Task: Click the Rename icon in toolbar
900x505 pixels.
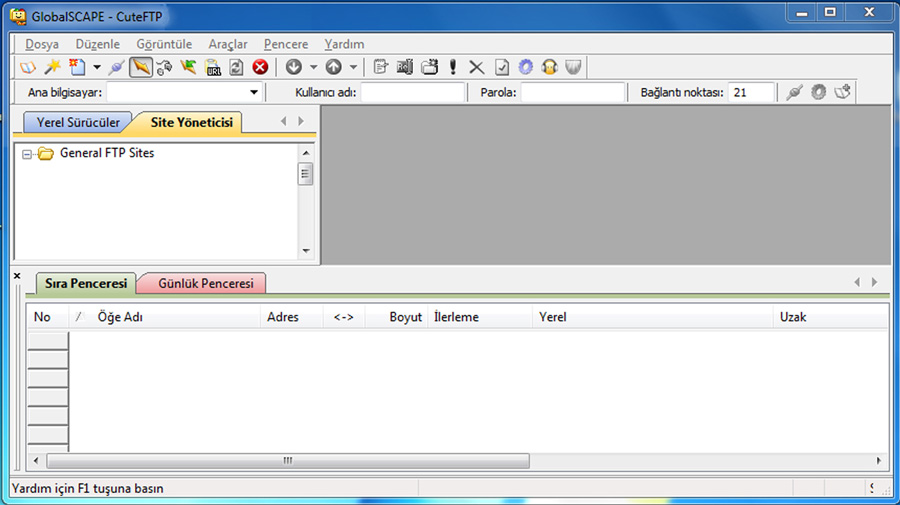Action: click(405, 67)
